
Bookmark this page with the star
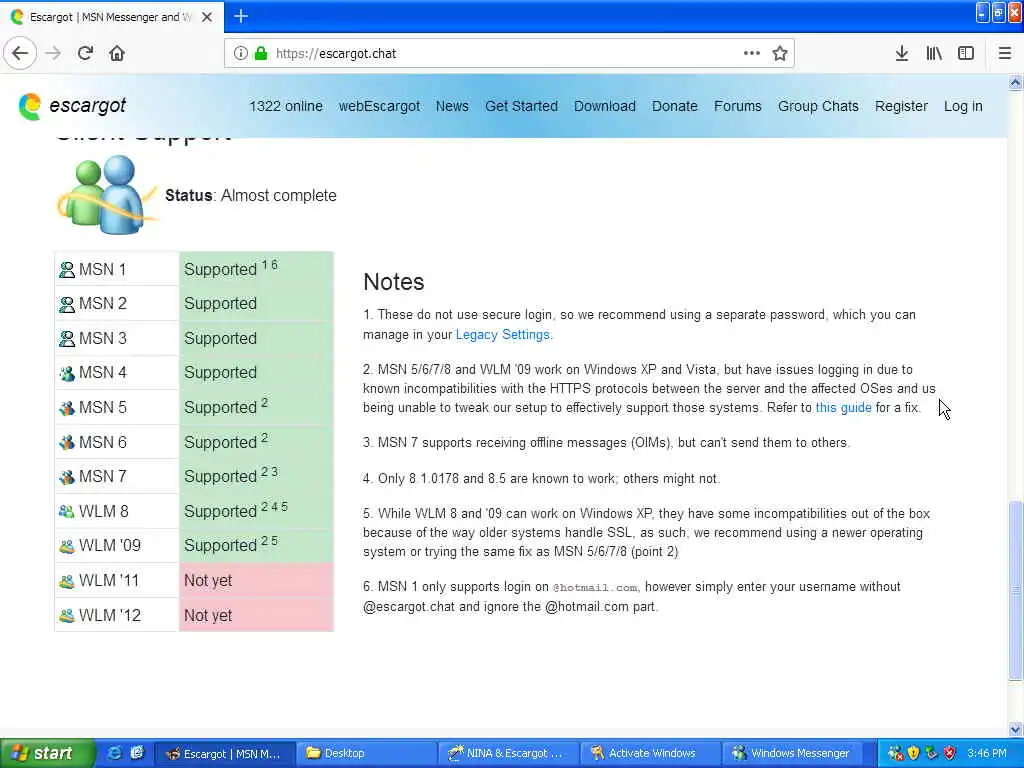[x=780, y=54]
